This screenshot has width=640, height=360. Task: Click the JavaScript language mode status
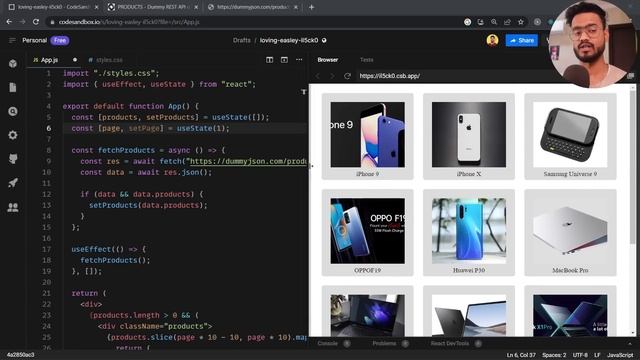(620, 355)
